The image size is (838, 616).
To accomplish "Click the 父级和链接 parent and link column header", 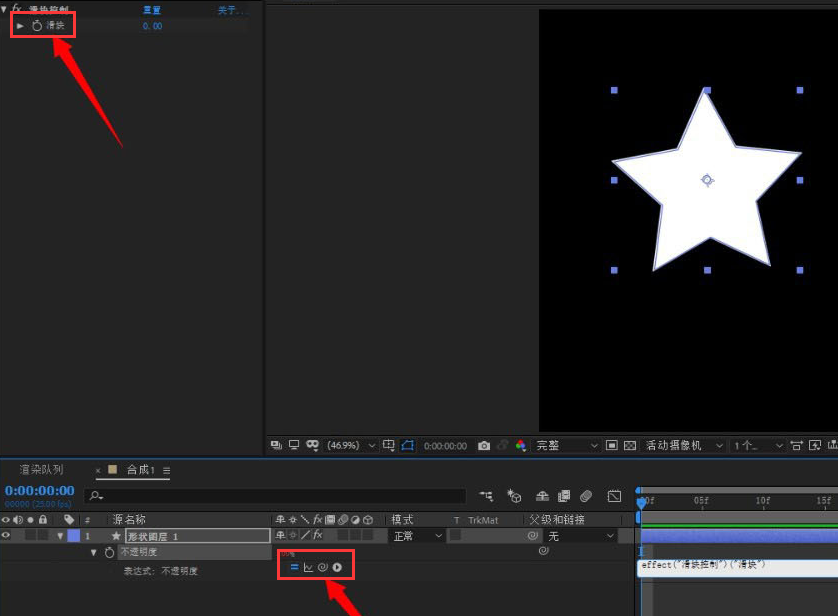I will pos(556,519).
